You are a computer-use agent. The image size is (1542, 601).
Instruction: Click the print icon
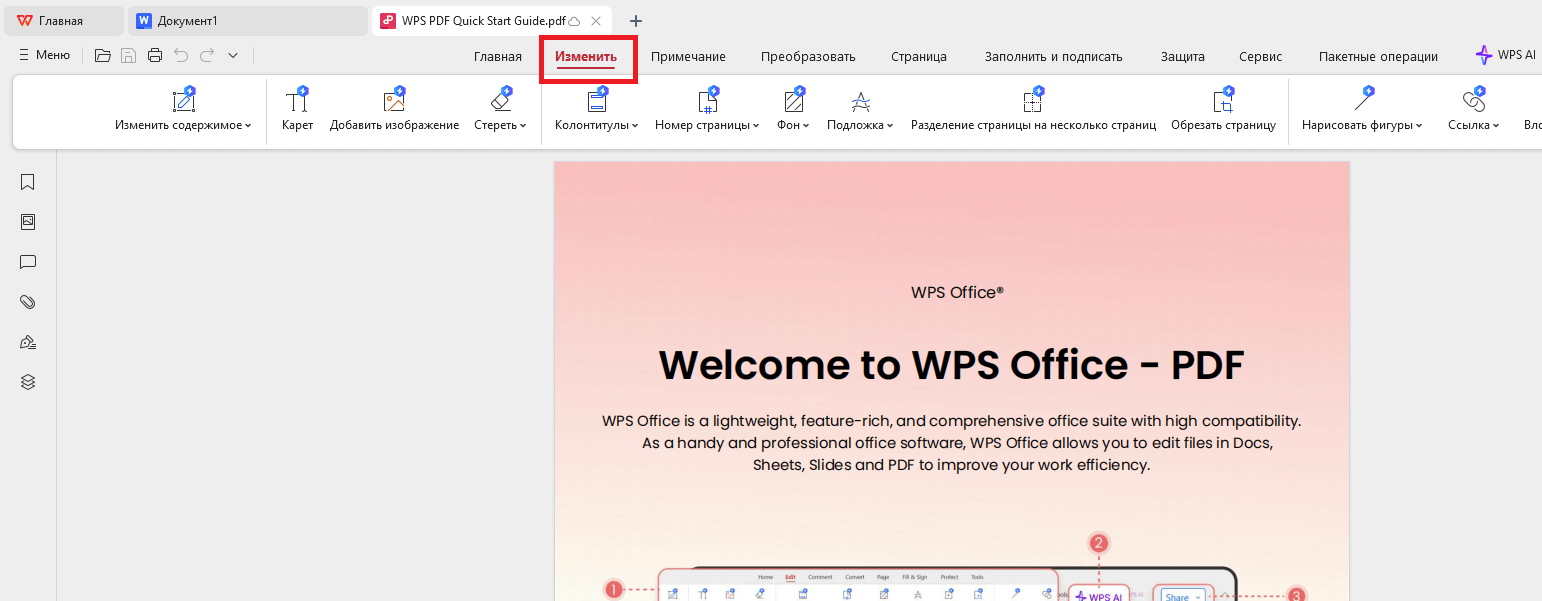coord(155,55)
